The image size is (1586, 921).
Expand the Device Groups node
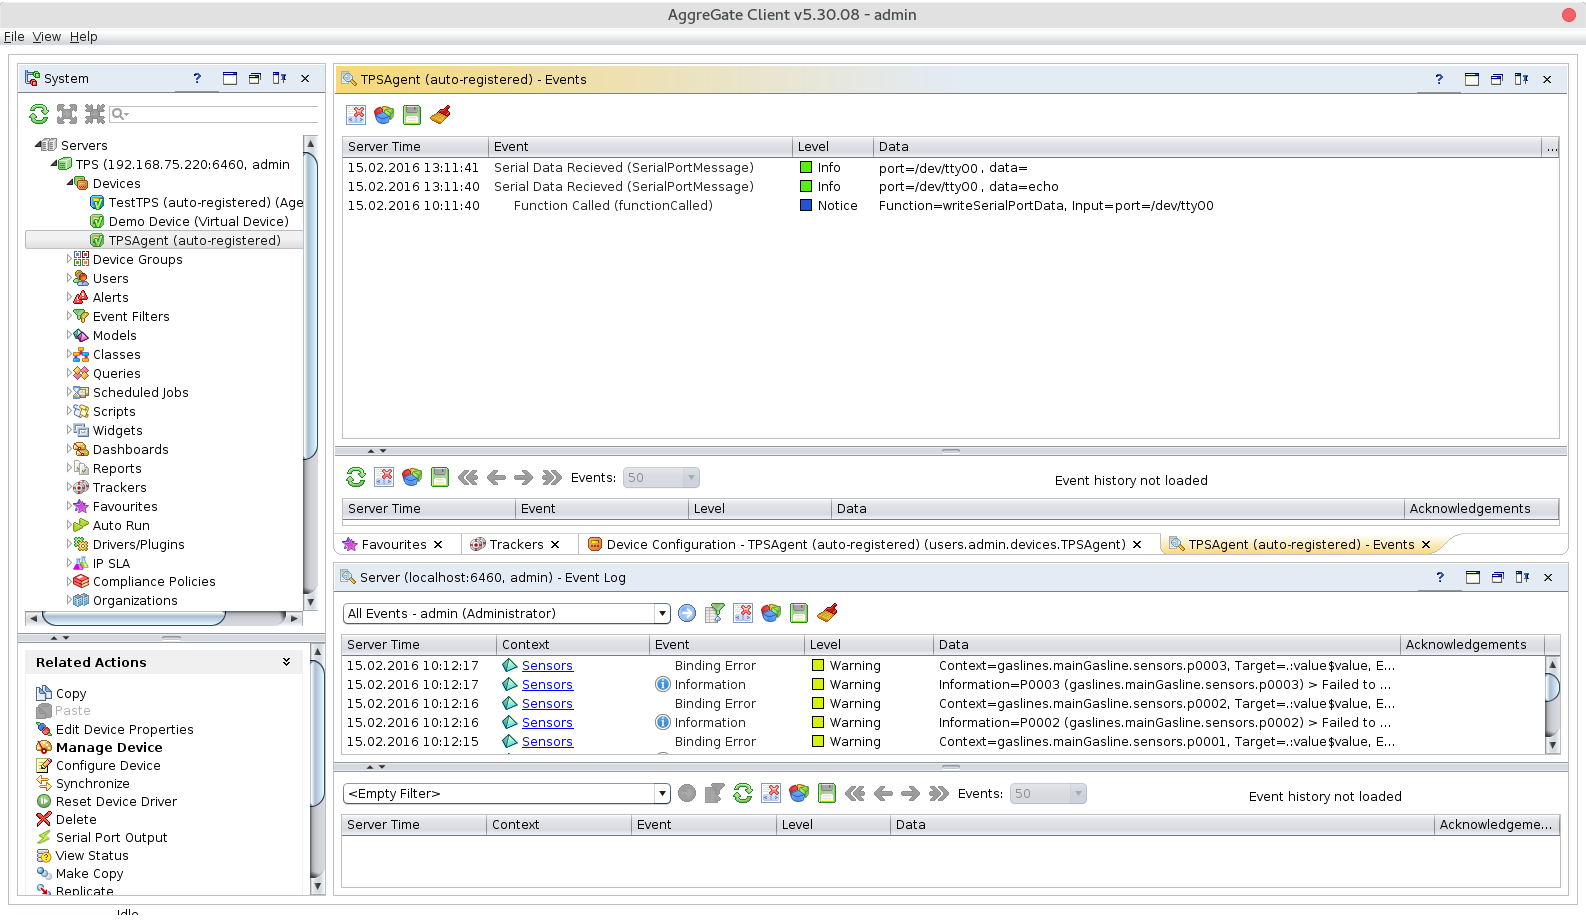point(70,259)
